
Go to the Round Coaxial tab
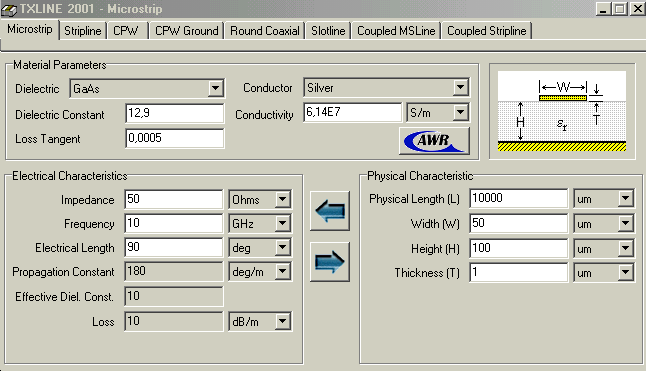pos(264,31)
